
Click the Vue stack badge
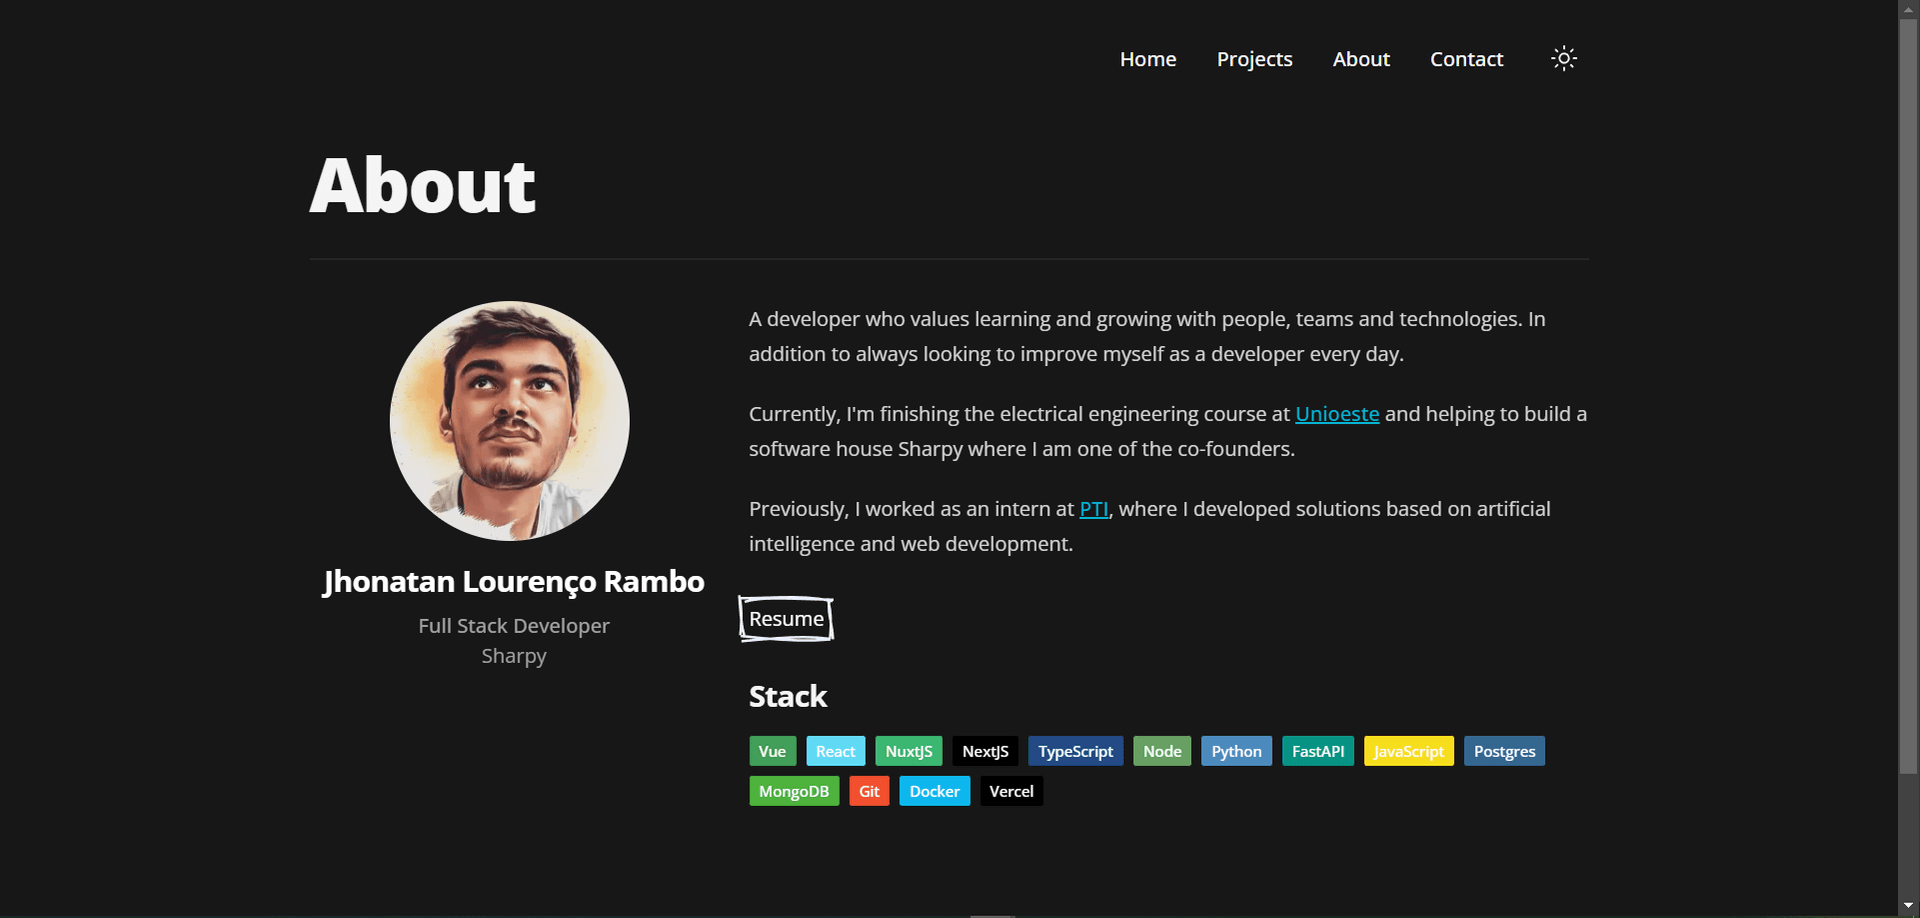[x=772, y=751]
